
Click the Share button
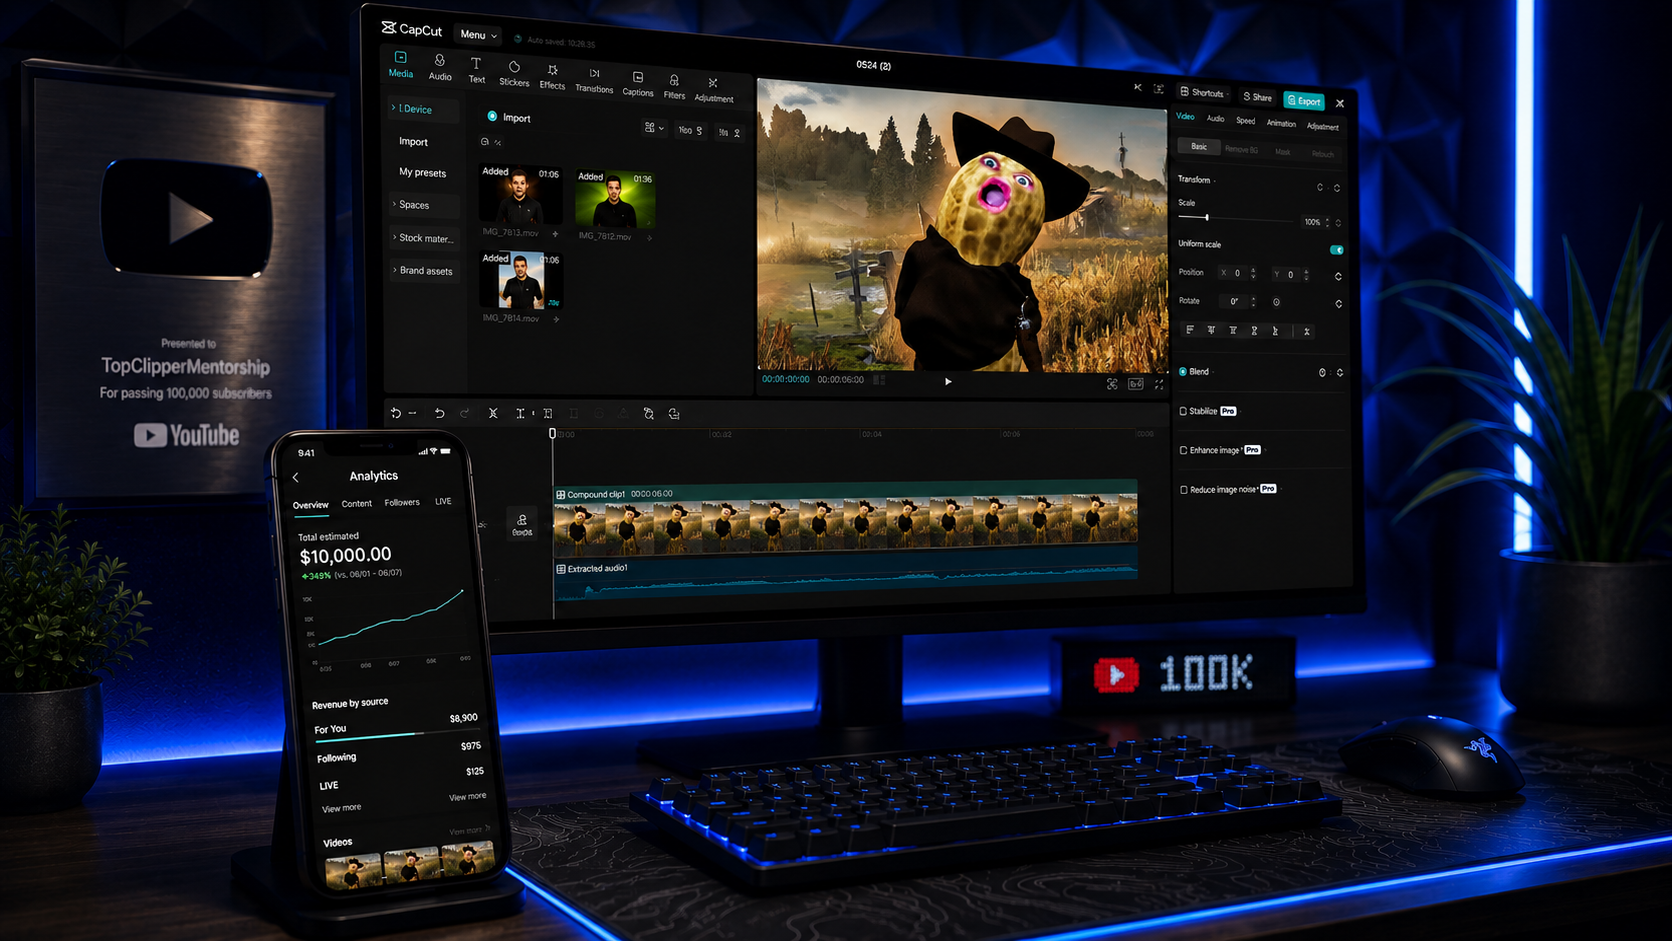[1258, 97]
